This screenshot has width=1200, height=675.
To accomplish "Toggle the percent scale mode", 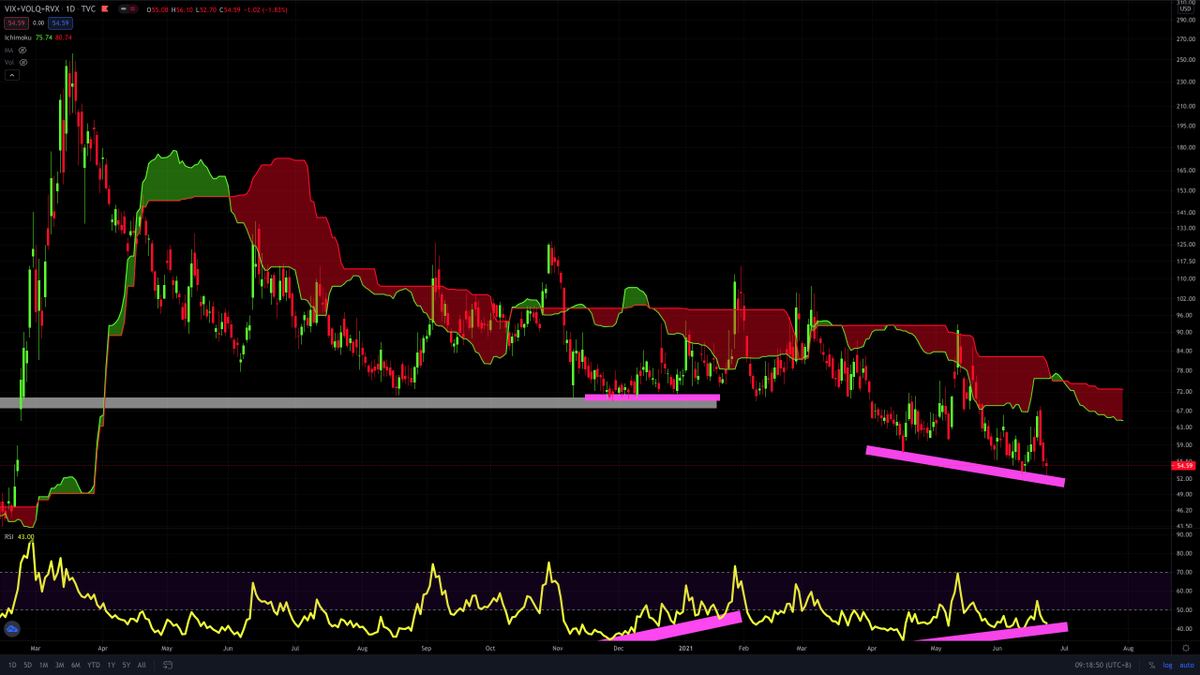I will tap(1152, 665).
